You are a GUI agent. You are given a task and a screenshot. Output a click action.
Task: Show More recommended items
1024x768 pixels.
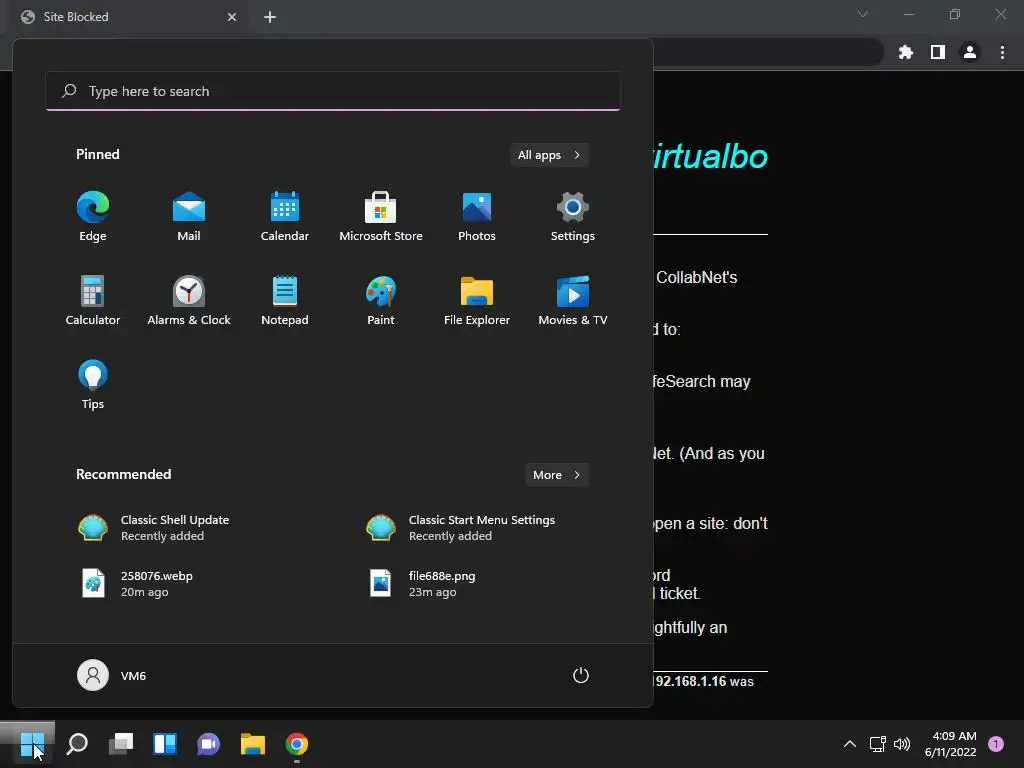pyautogui.click(x=556, y=475)
